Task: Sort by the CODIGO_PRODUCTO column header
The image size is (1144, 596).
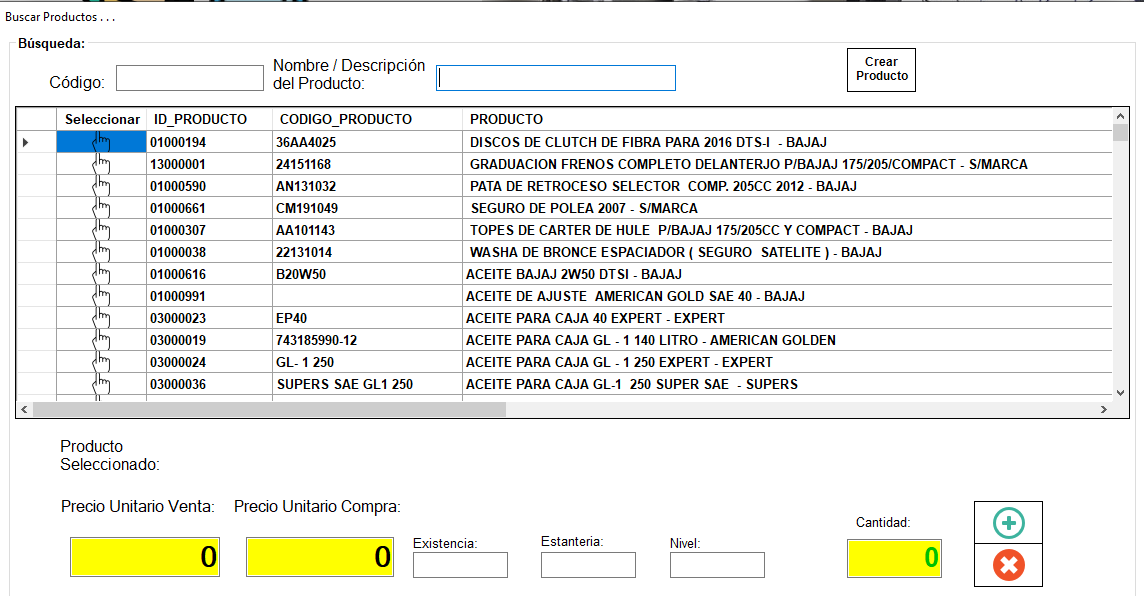Action: point(344,119)
